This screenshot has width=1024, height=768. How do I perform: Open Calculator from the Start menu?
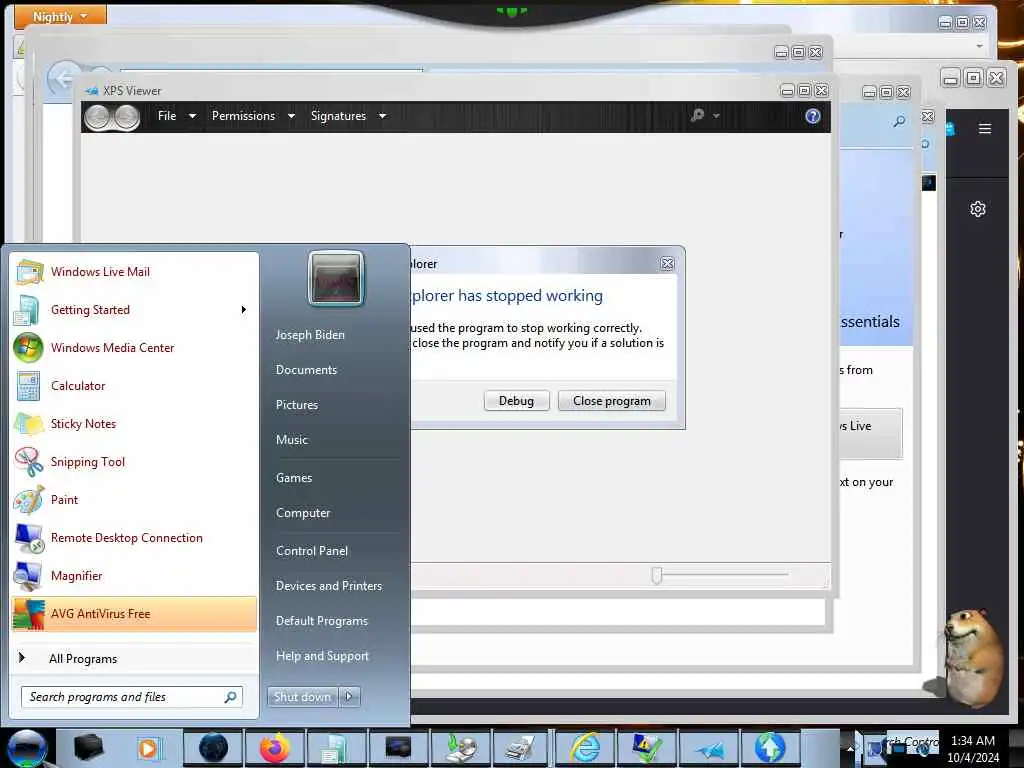(134, 385)
